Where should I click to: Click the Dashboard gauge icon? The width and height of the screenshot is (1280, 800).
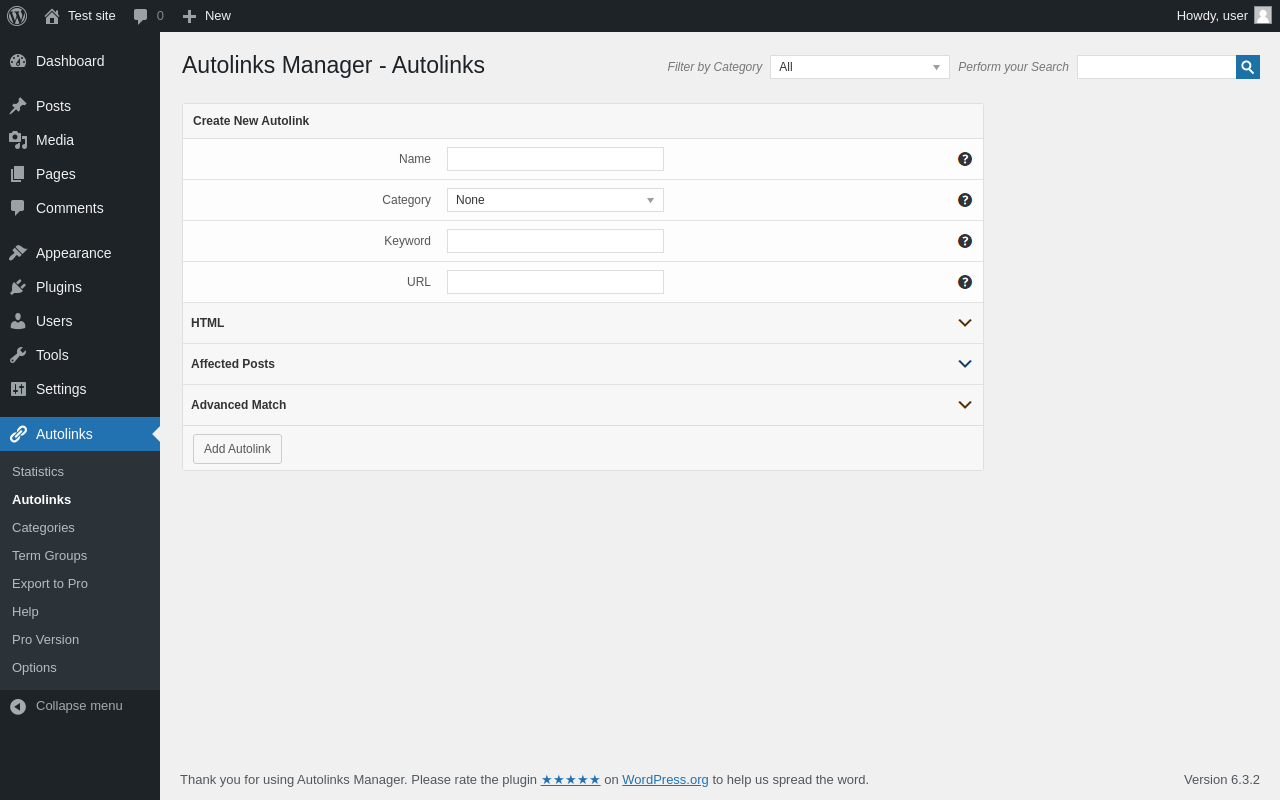[x=18, y=61]
